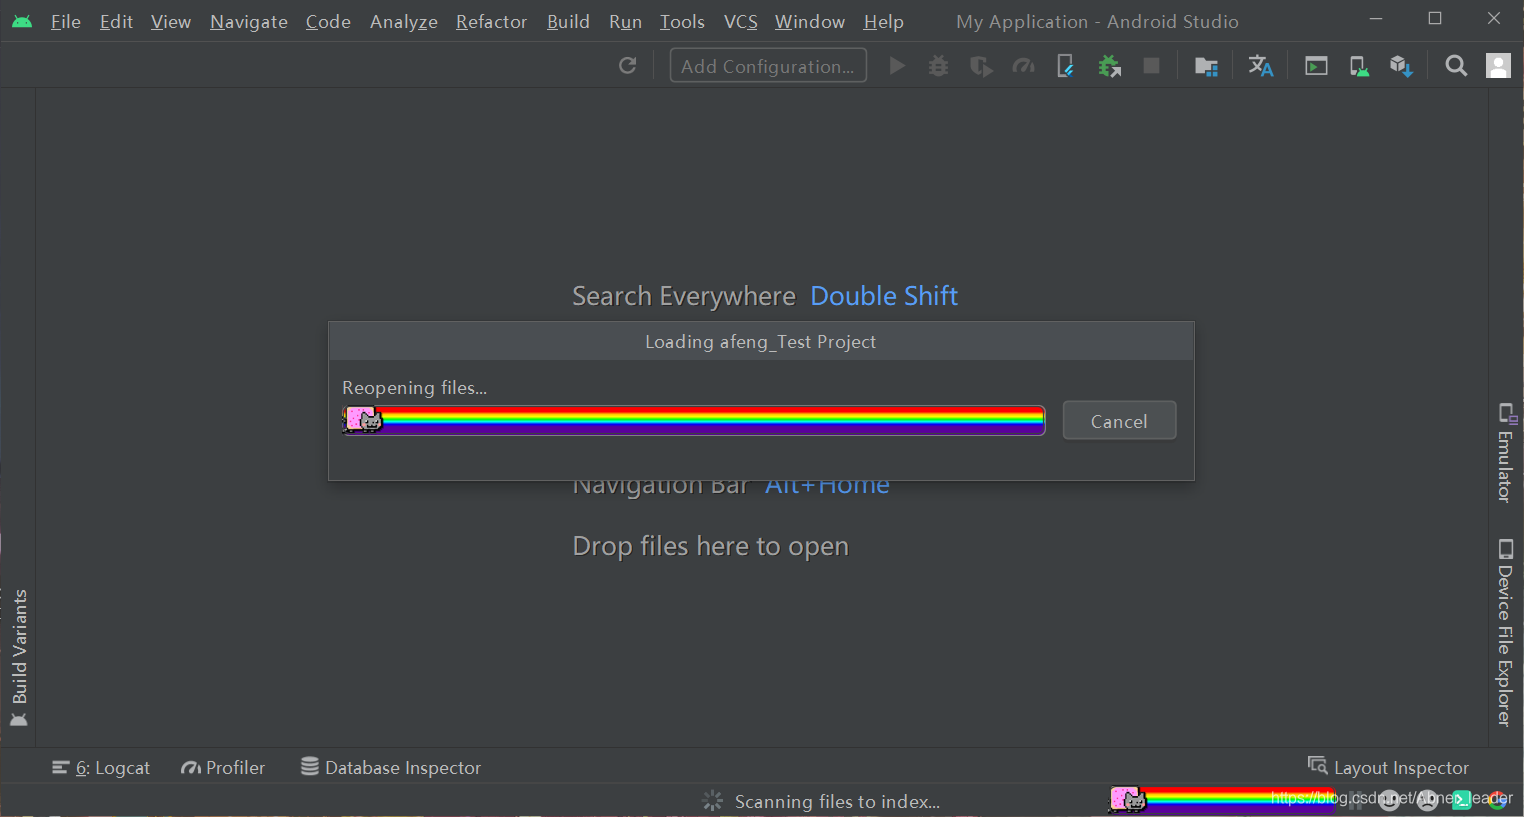Open the SDK Manager icon
The height and width of the screenshot is (817, 1524).
pos(1401,66)
